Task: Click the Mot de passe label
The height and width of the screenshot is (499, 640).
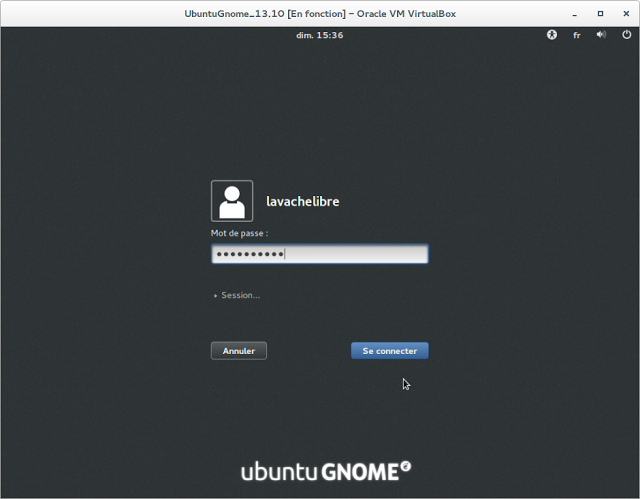Action: (x=239, y=233)
